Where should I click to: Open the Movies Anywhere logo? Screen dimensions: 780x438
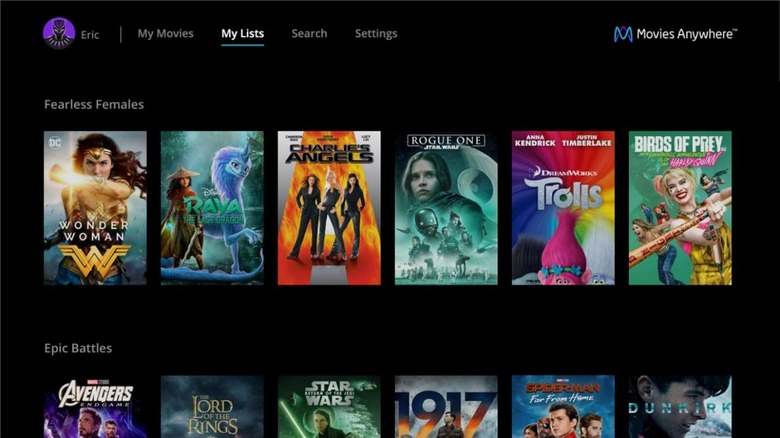(x=675, y=34)
